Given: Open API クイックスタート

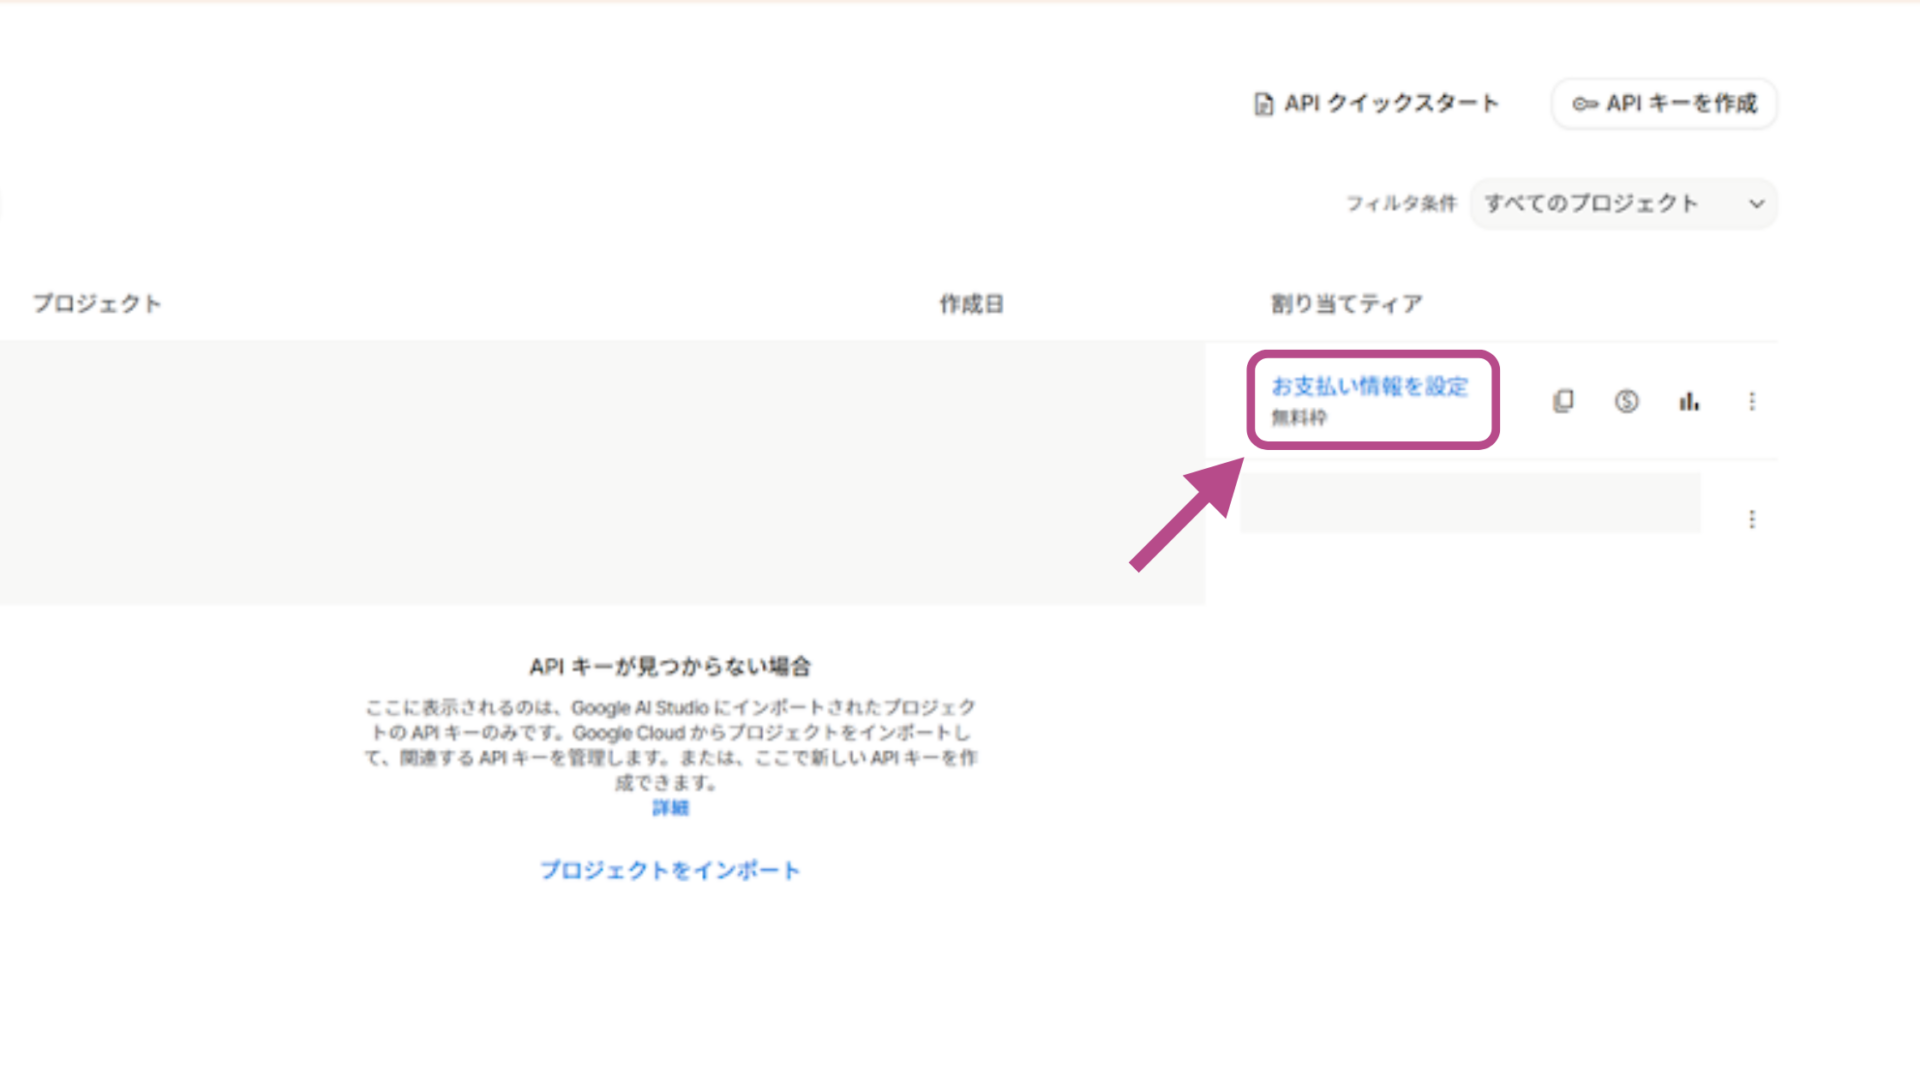Looking at the screenshot, I should click(1394, 103).
